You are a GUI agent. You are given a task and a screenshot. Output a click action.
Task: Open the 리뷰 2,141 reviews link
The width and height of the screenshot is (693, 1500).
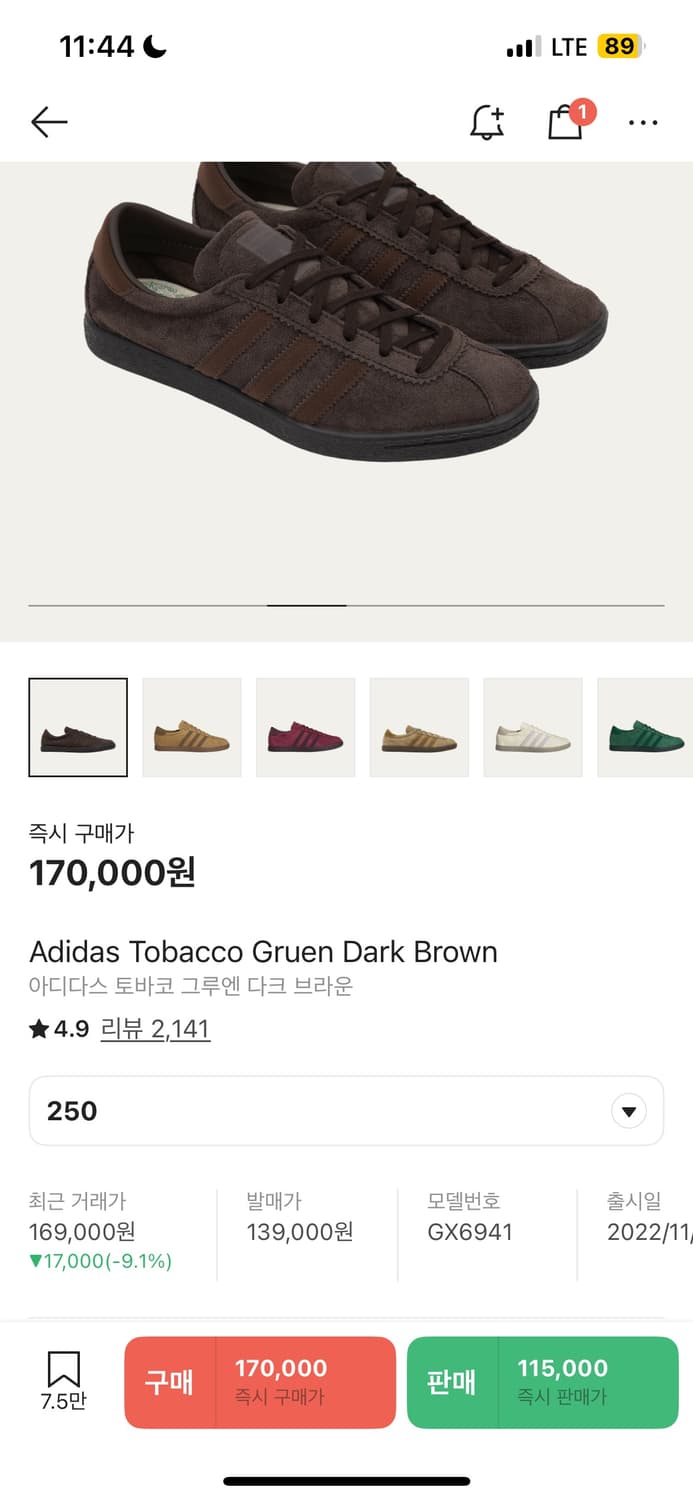coord(155,1029)
